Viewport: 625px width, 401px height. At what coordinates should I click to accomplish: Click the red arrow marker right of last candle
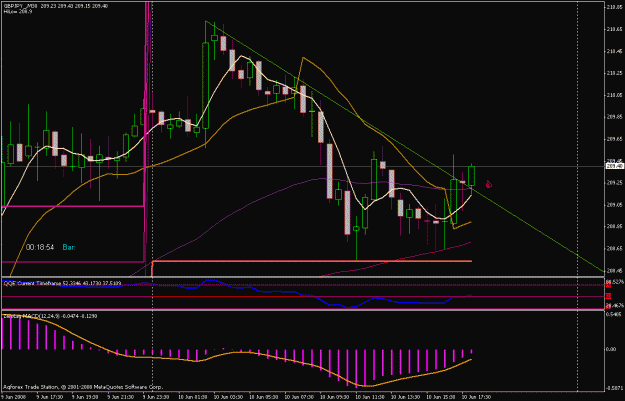pos(489,184)
